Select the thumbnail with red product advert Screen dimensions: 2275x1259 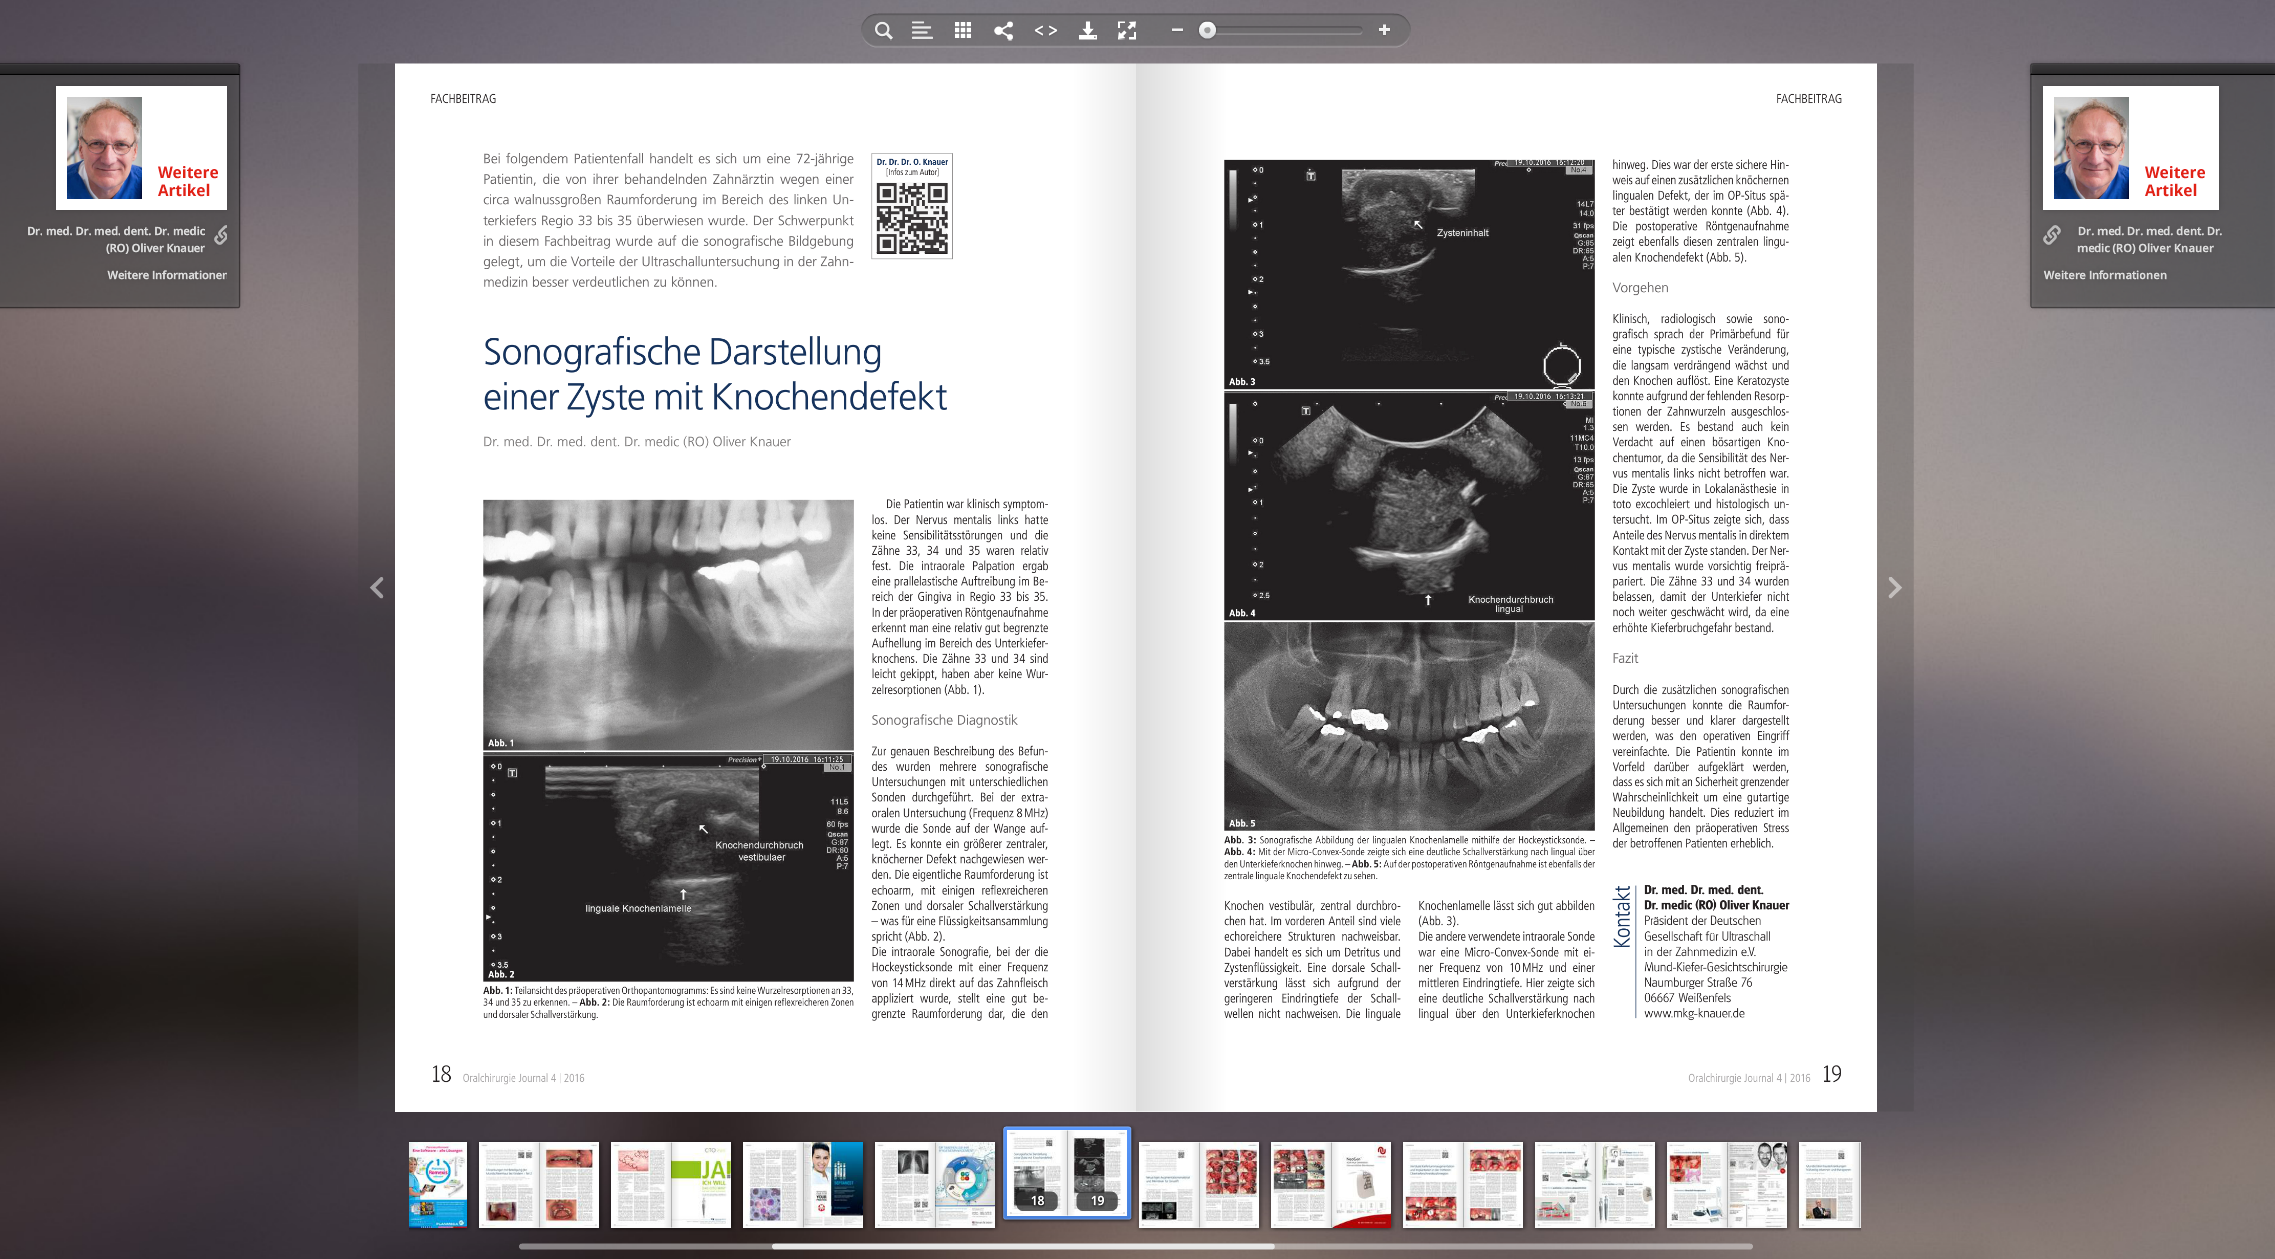pyautogui.click(x=1331, y=1185)
